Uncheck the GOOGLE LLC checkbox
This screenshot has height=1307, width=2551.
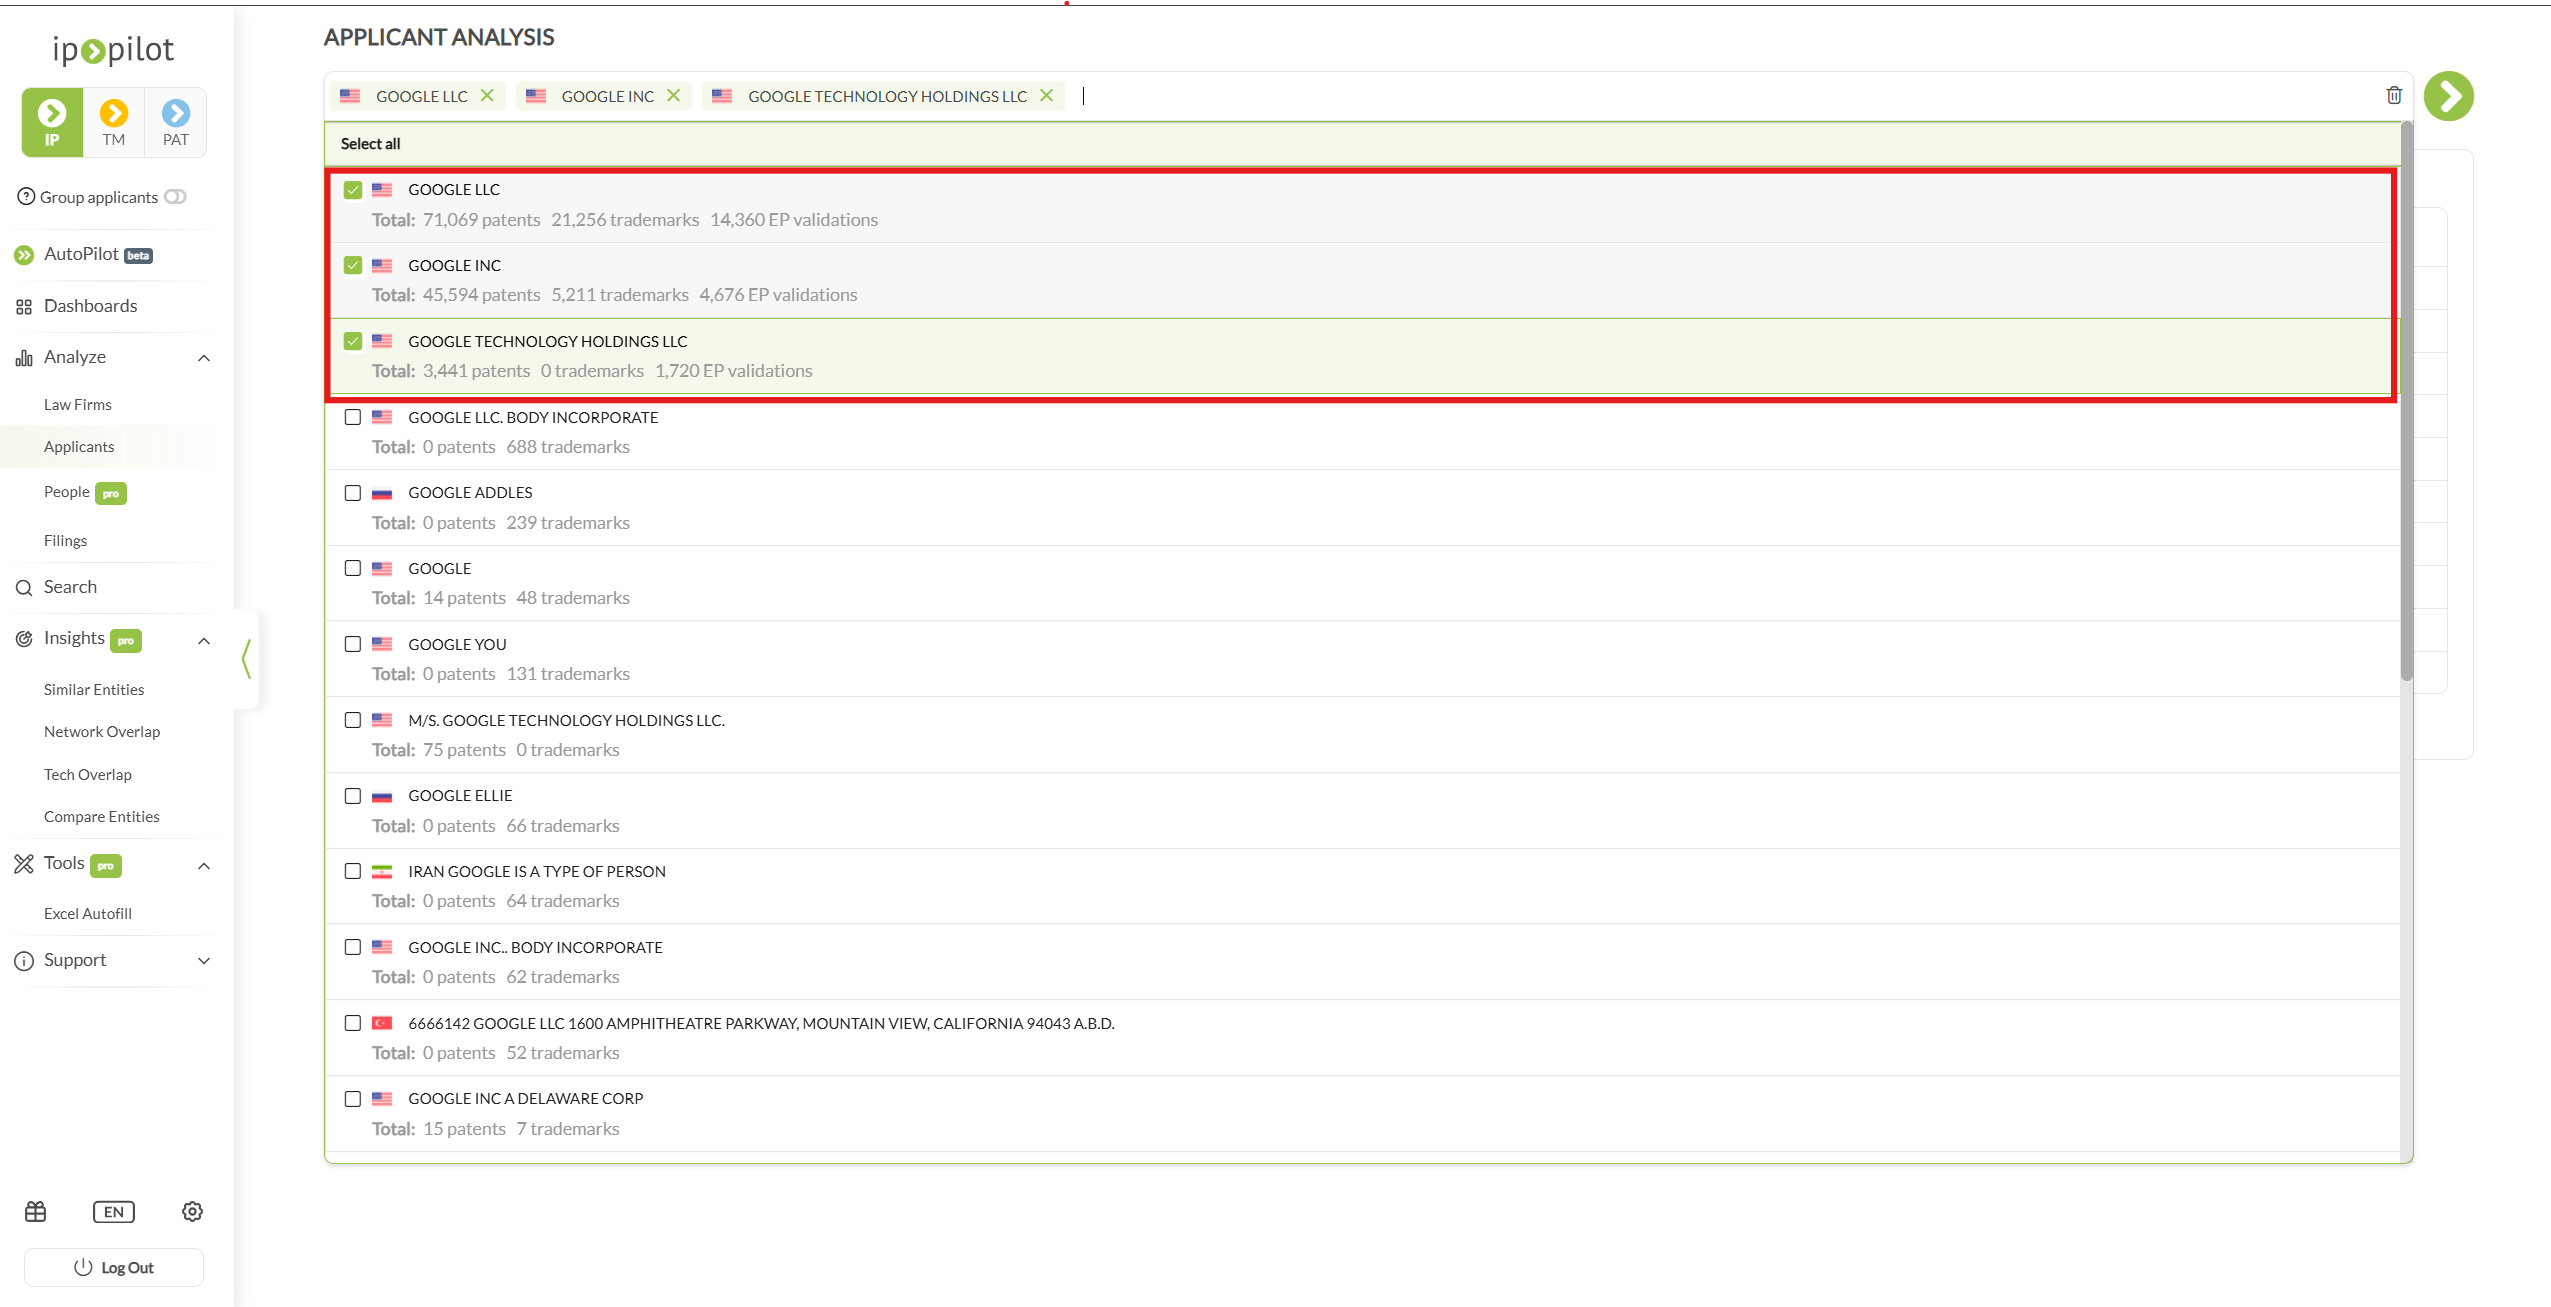click(353, 190)
